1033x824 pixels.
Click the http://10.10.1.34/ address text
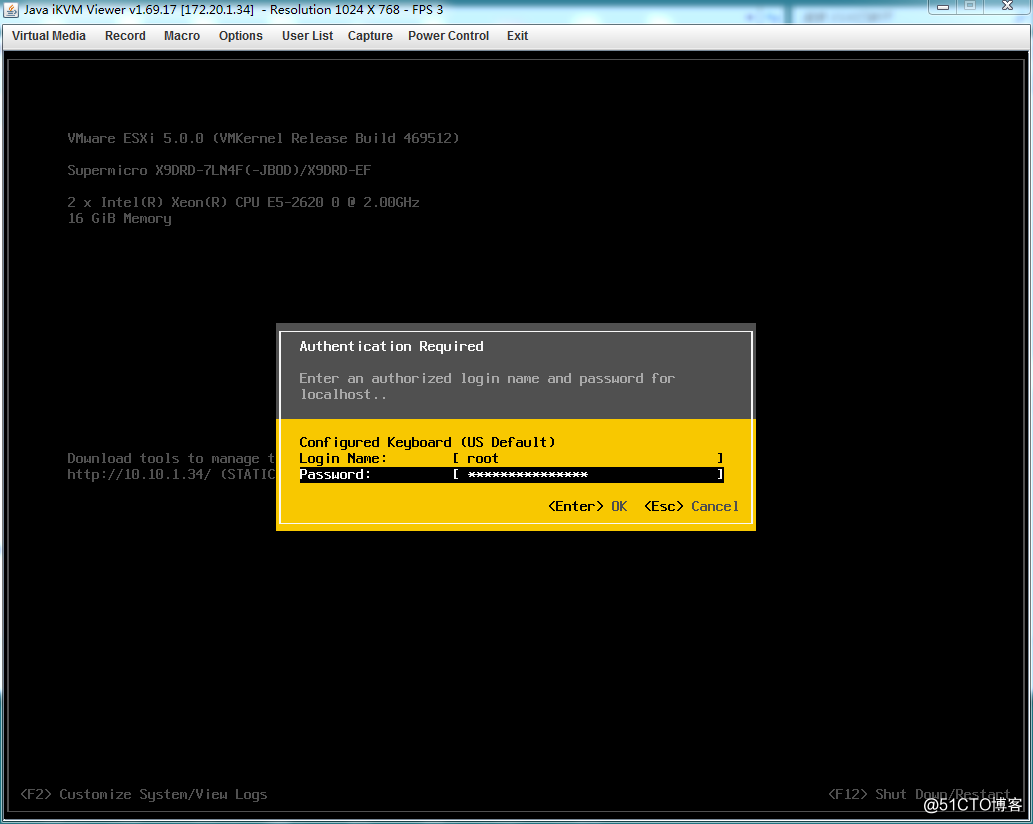[139, 474]
